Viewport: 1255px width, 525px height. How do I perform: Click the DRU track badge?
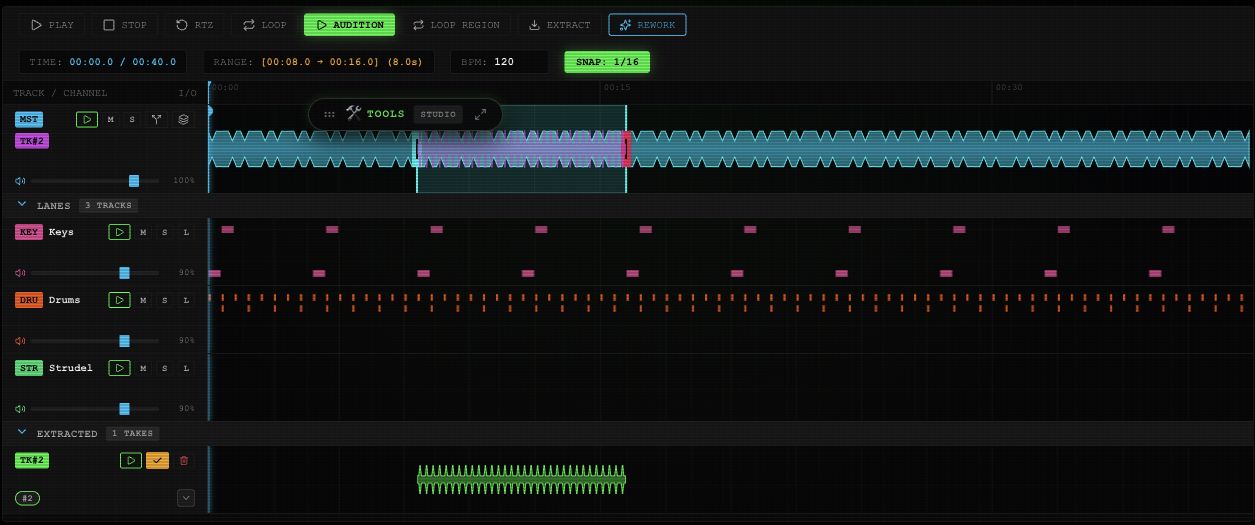(29, 300)
